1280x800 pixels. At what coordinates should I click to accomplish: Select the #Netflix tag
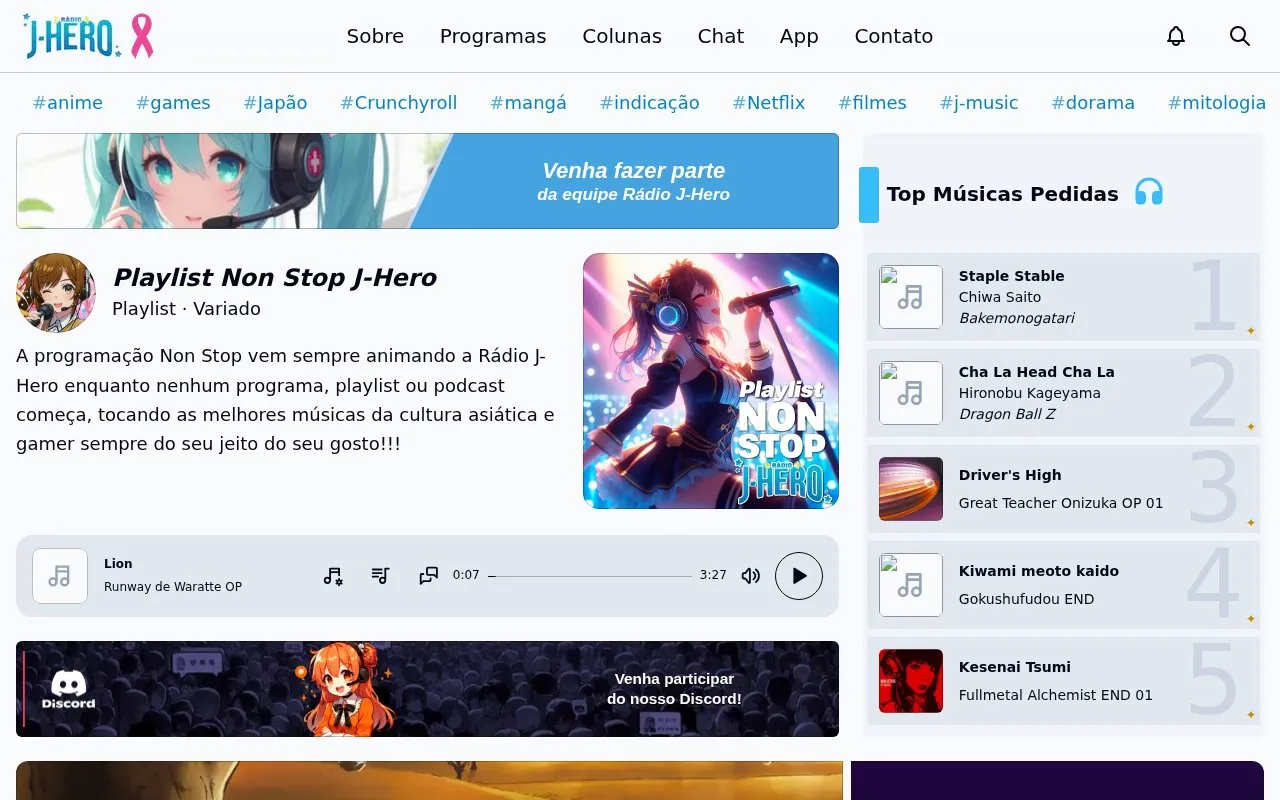pos(769,103)
